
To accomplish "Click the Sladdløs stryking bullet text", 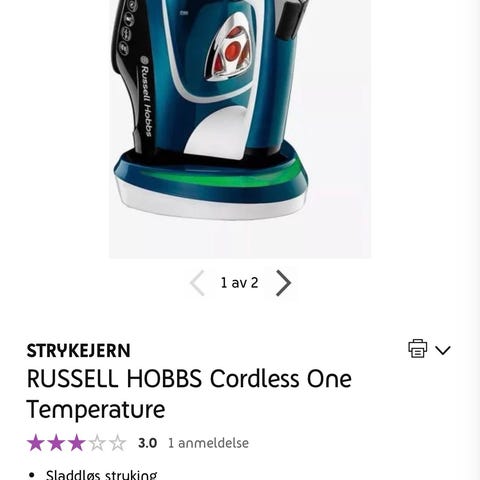I will [x=101, y=474].
